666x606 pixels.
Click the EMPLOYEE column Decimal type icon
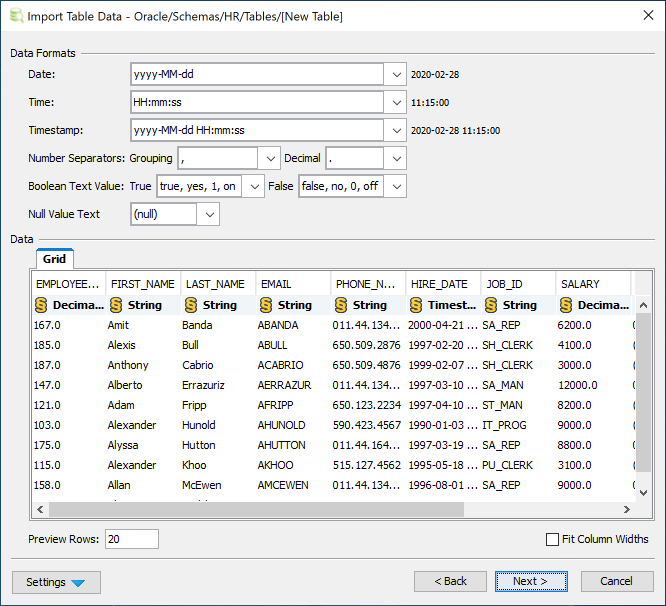point(41,305)
